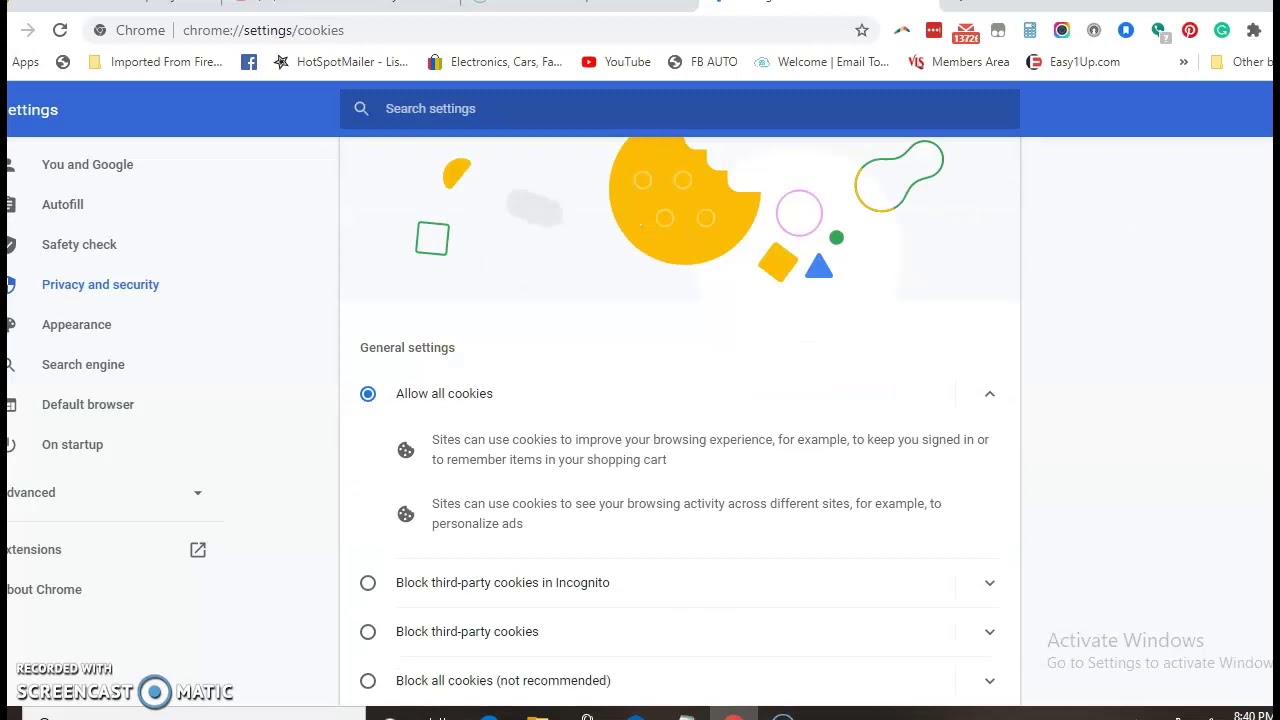Open Search engine settings
This screenshot has height=720, width=1280.
(x=83, y=364)
